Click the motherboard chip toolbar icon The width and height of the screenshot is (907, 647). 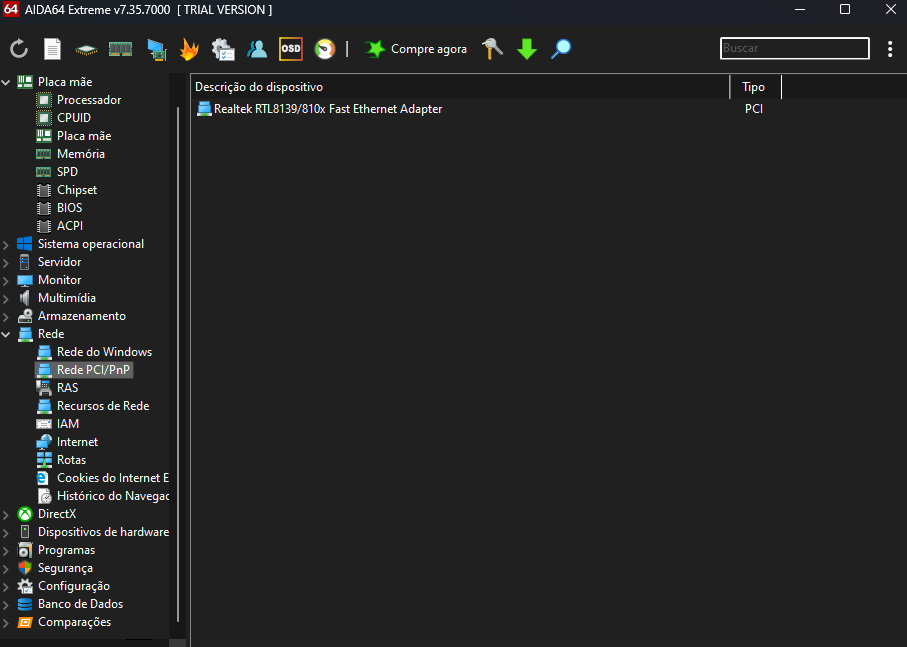86,50
